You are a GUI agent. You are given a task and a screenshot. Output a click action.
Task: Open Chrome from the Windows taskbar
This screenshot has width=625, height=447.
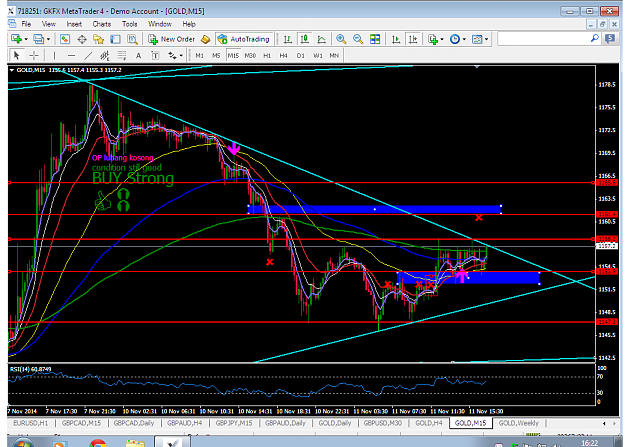click(98, 443)
